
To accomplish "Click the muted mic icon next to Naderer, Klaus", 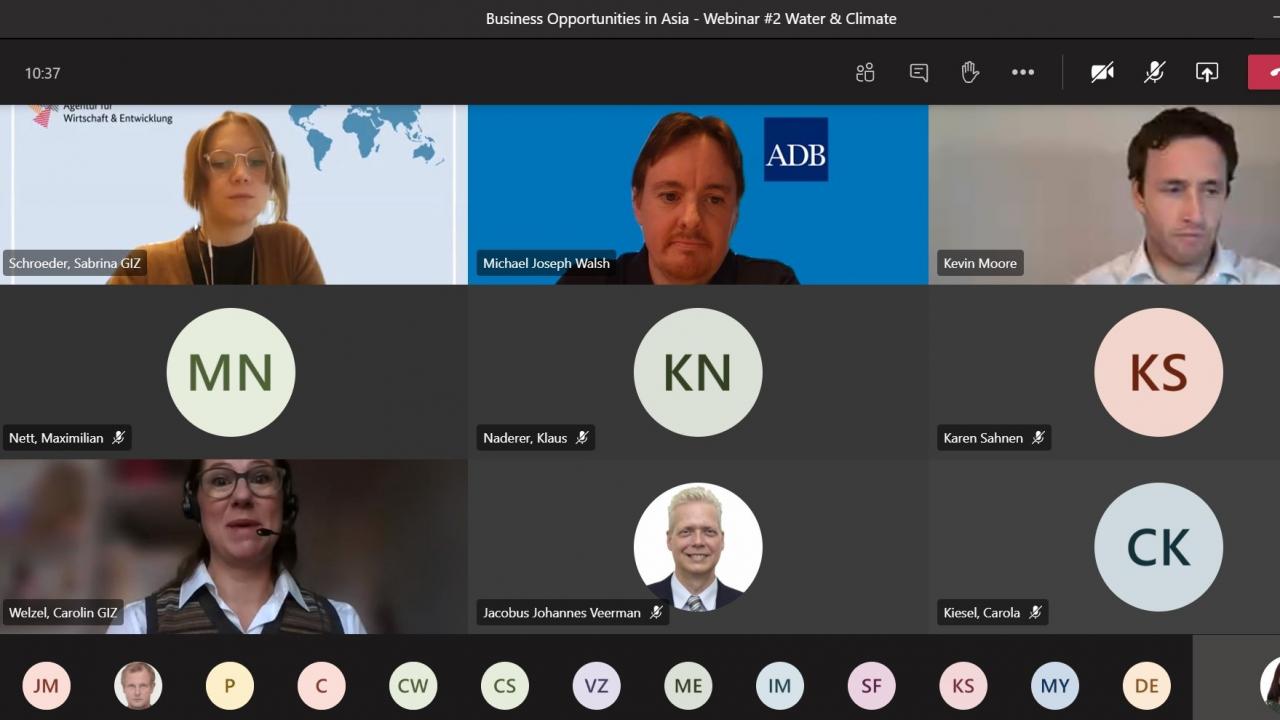I will (582, 438).
